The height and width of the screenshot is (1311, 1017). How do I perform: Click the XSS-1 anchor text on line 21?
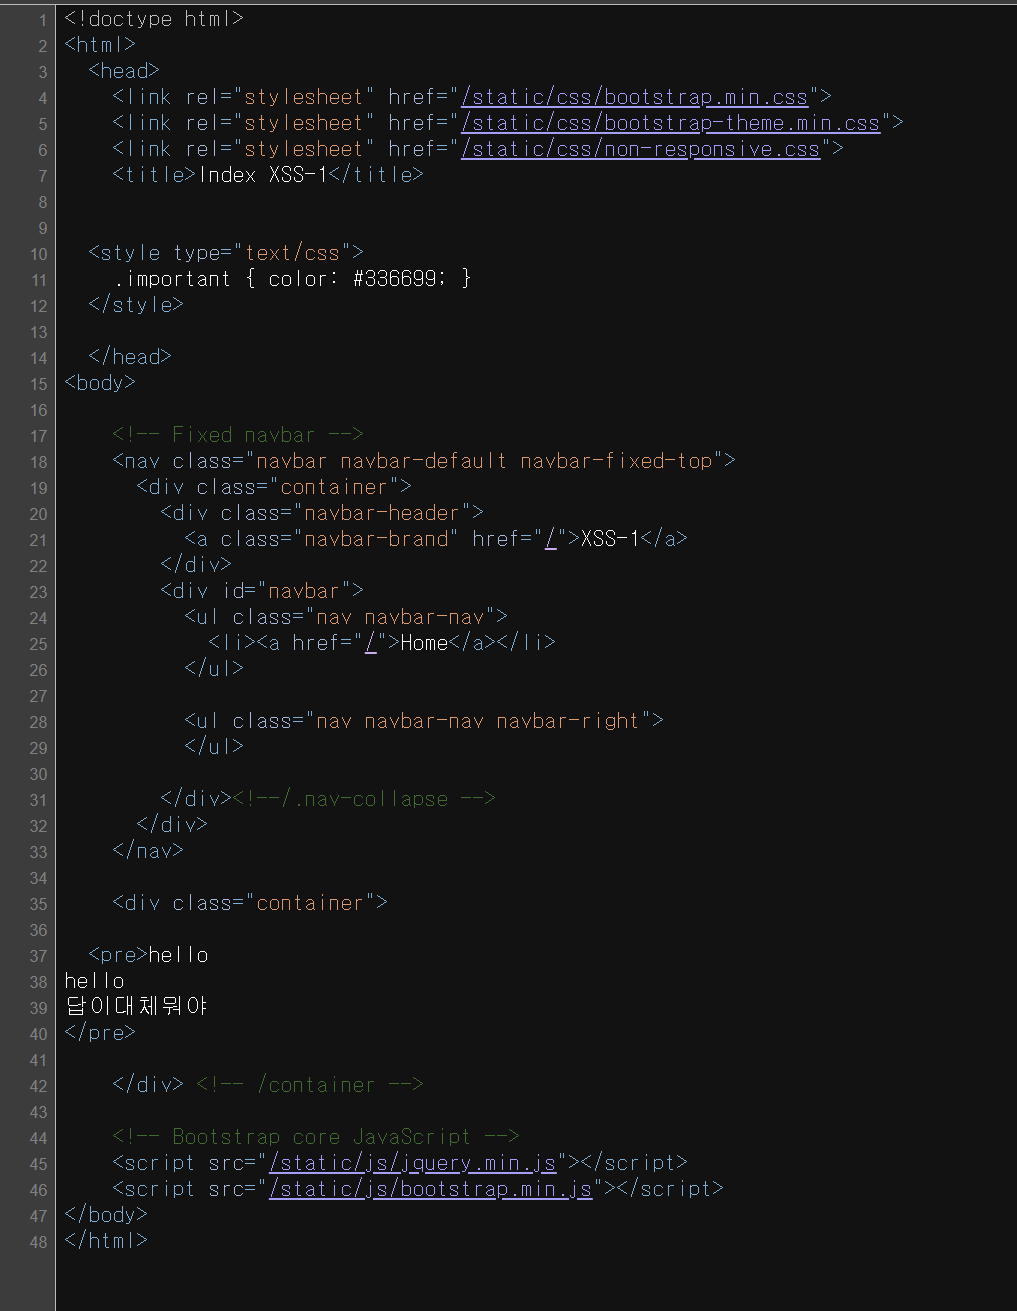(x=609, y=539)
